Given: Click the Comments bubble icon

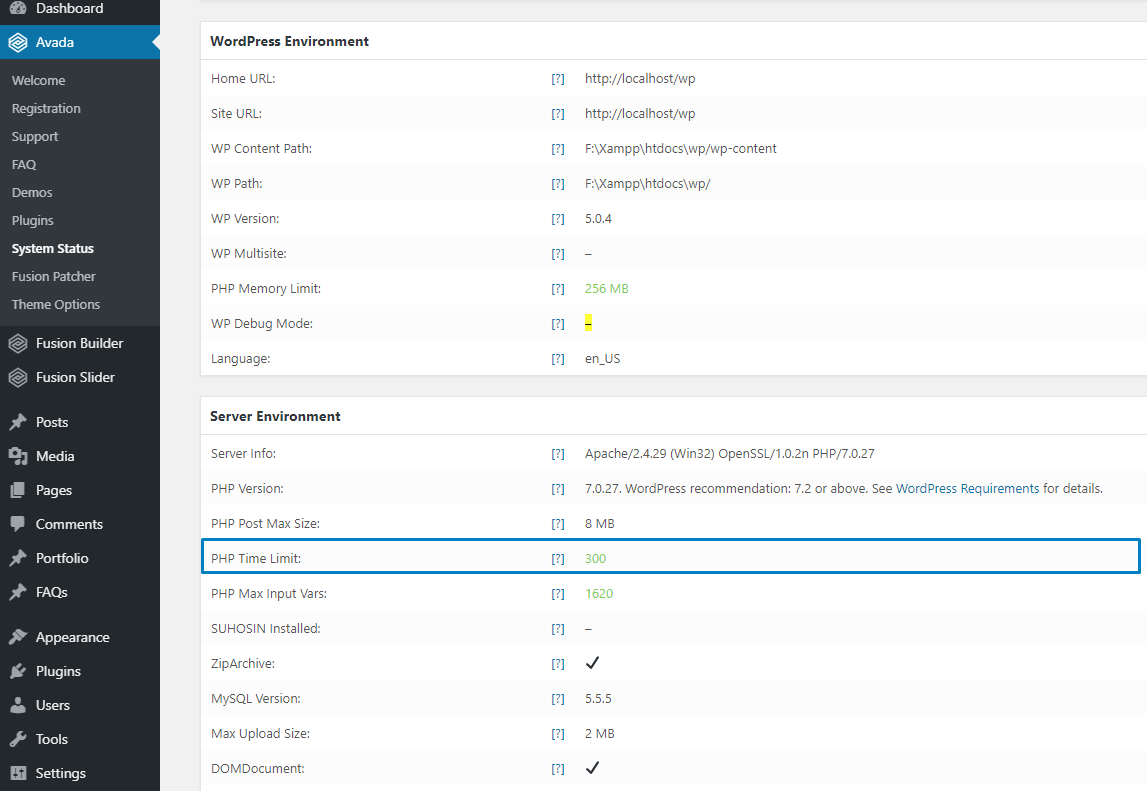Looking at the screenshot, I should [17, 525].
